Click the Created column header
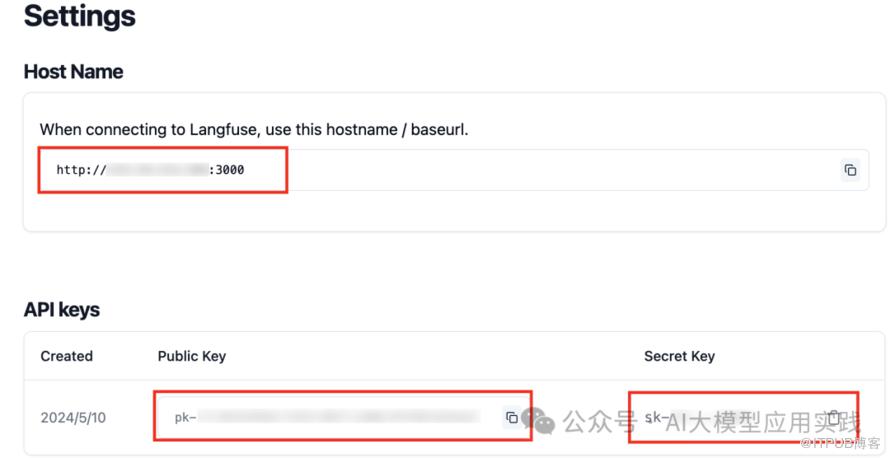The image size is (890, 458). [x=67, y=356]
